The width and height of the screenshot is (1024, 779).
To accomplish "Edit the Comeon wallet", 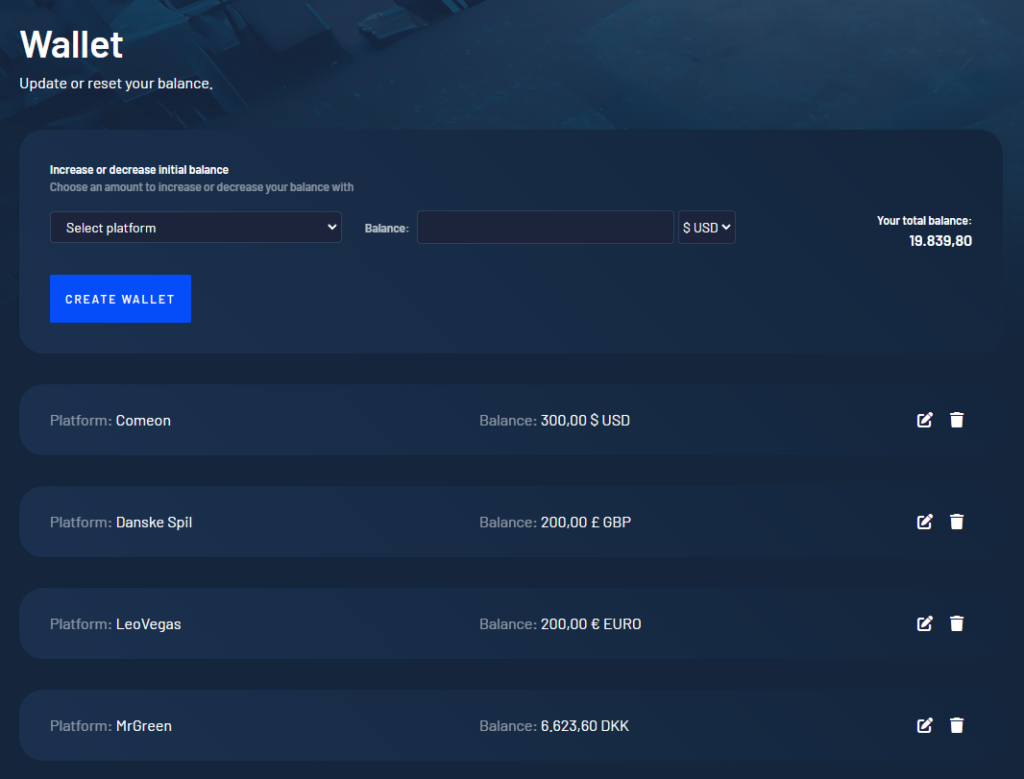I will (x=924, y=420).
